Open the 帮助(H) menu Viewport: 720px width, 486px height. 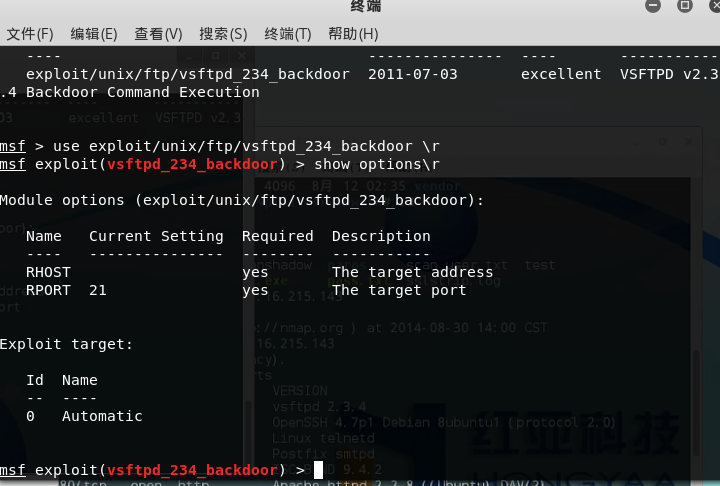click(x=353, y=34)
